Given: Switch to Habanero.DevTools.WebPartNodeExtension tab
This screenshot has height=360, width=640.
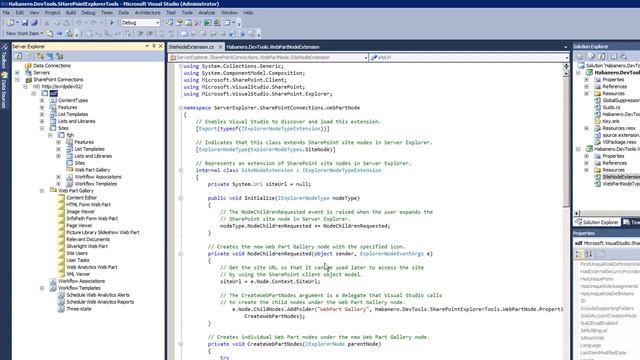Looking at the screenshot, I should point(273,47).
